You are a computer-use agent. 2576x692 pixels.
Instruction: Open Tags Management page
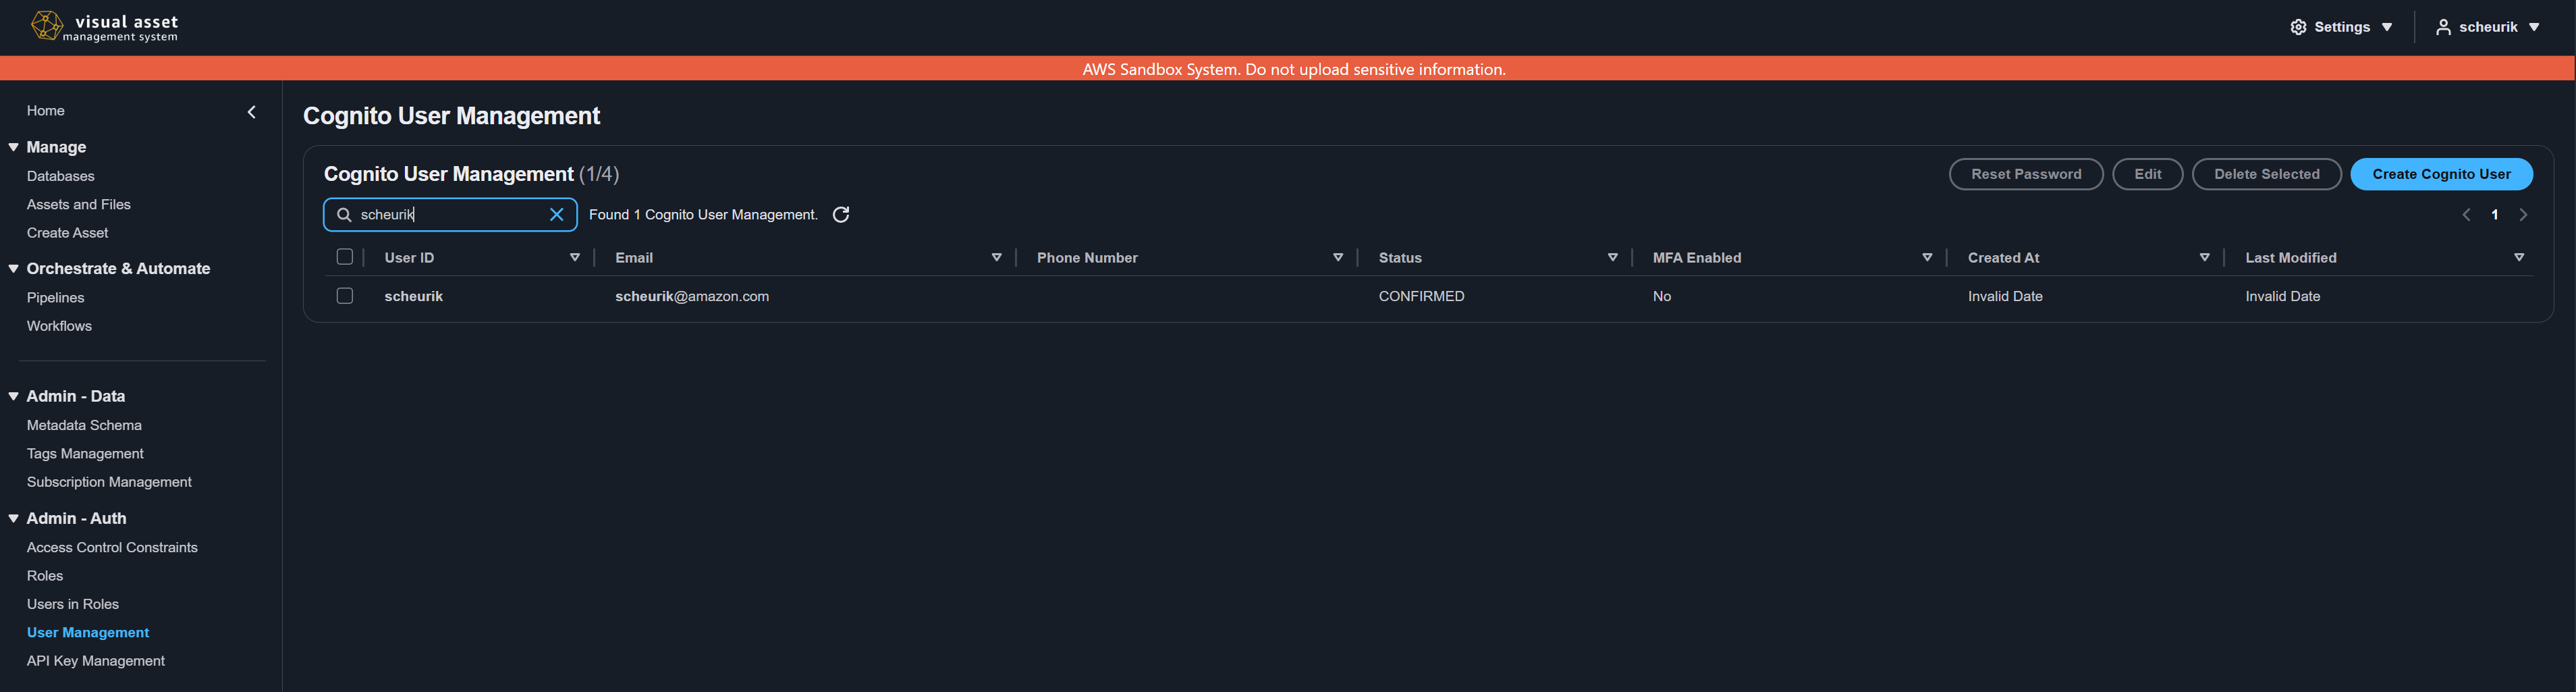click(85, 454)
